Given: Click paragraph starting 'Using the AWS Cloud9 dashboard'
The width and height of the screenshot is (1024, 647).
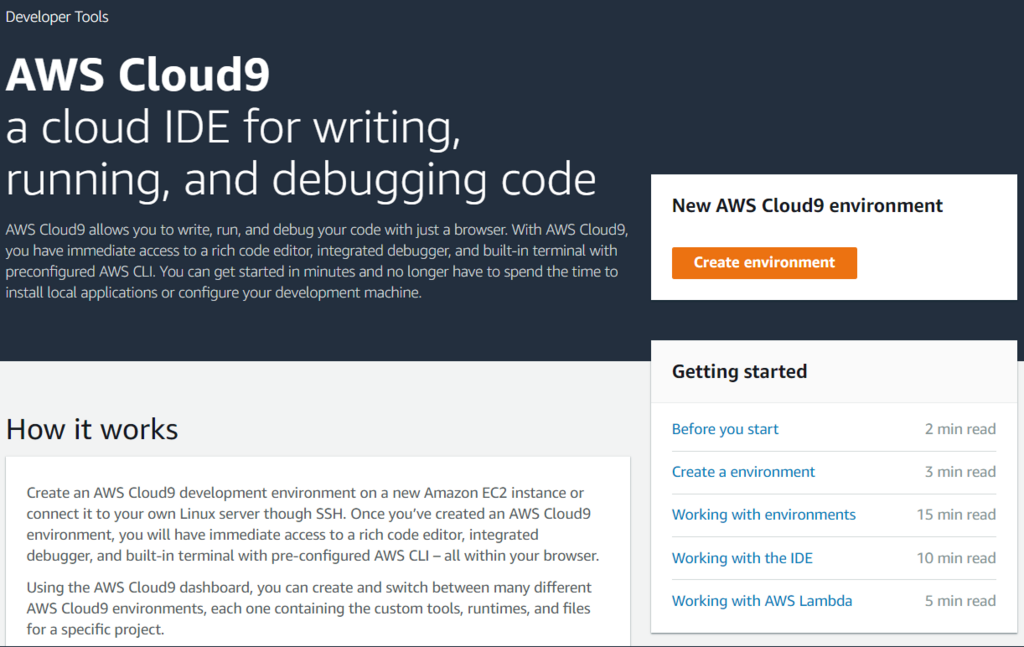Looking at the screenshot, I should (309, 608).
